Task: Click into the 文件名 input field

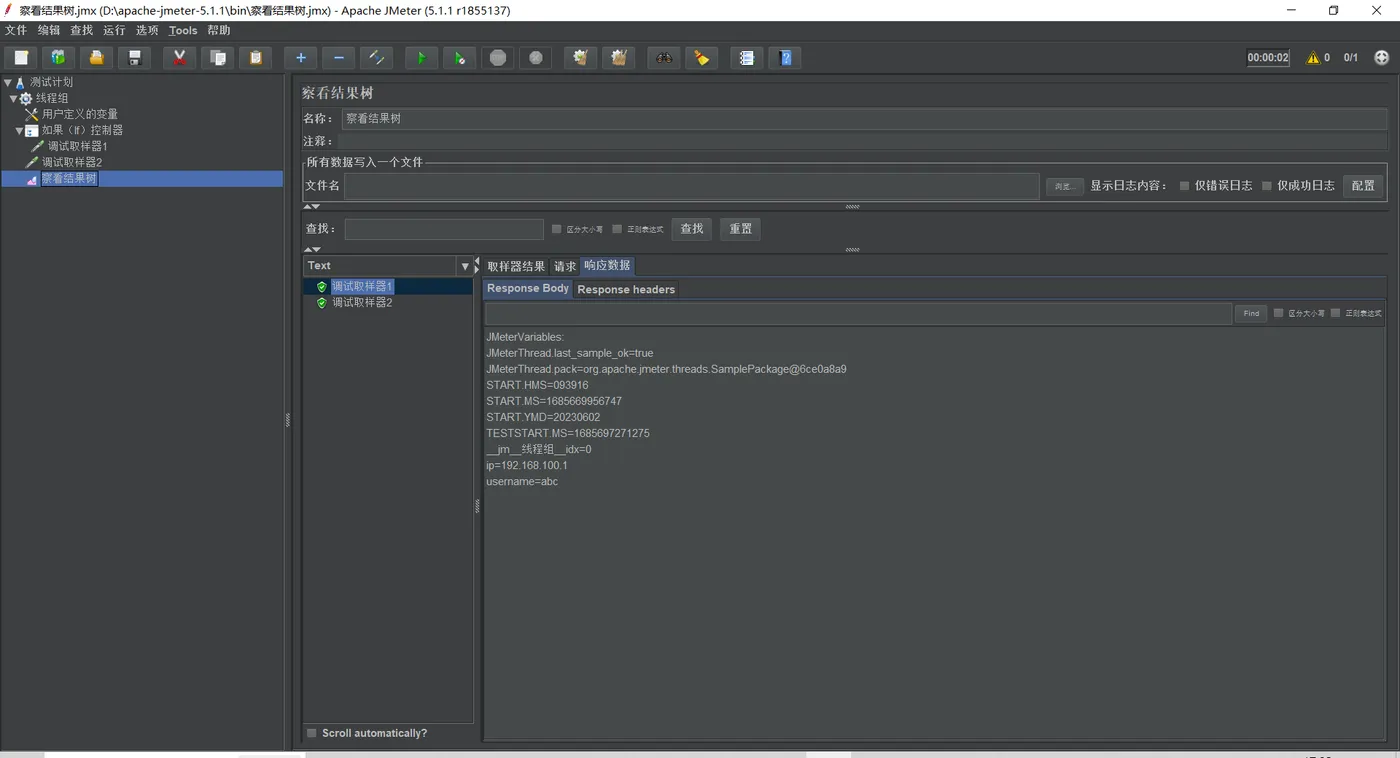Action: pyautogui.click(x=692, y=186)
